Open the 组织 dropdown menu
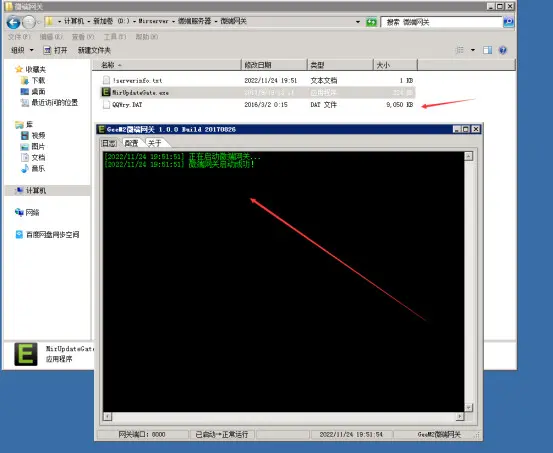Image resolution: width=553 pixels, height=453 pixels. [22, 50]
